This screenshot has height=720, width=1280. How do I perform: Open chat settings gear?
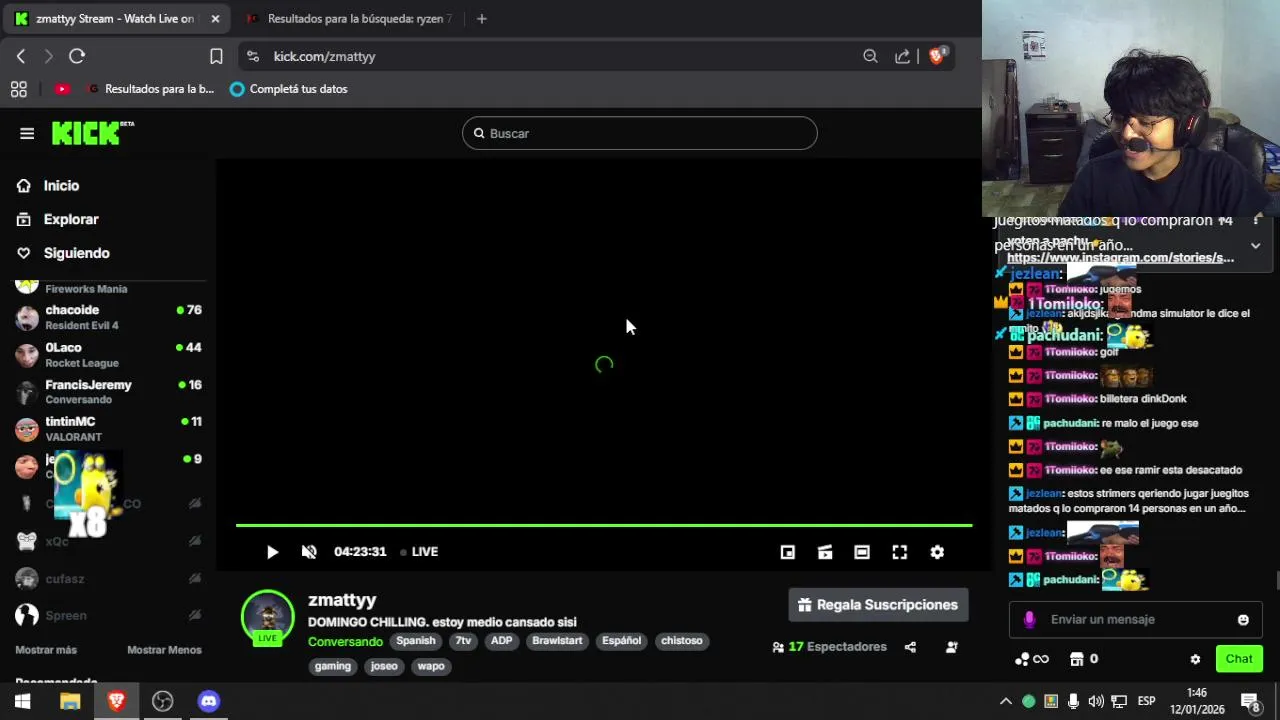[1195, 659]
